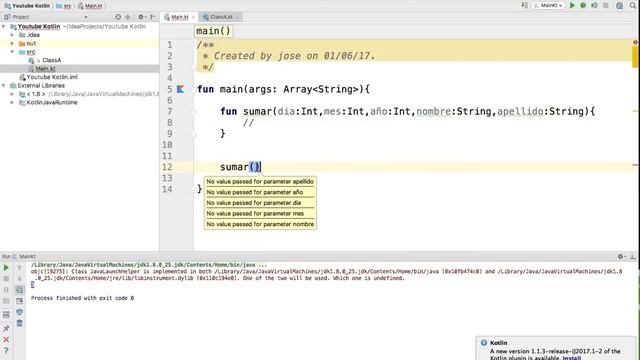The height and width of the screenshot is (360, 640).
Task: Select Main.kt in the project tree
Action: 45,69
